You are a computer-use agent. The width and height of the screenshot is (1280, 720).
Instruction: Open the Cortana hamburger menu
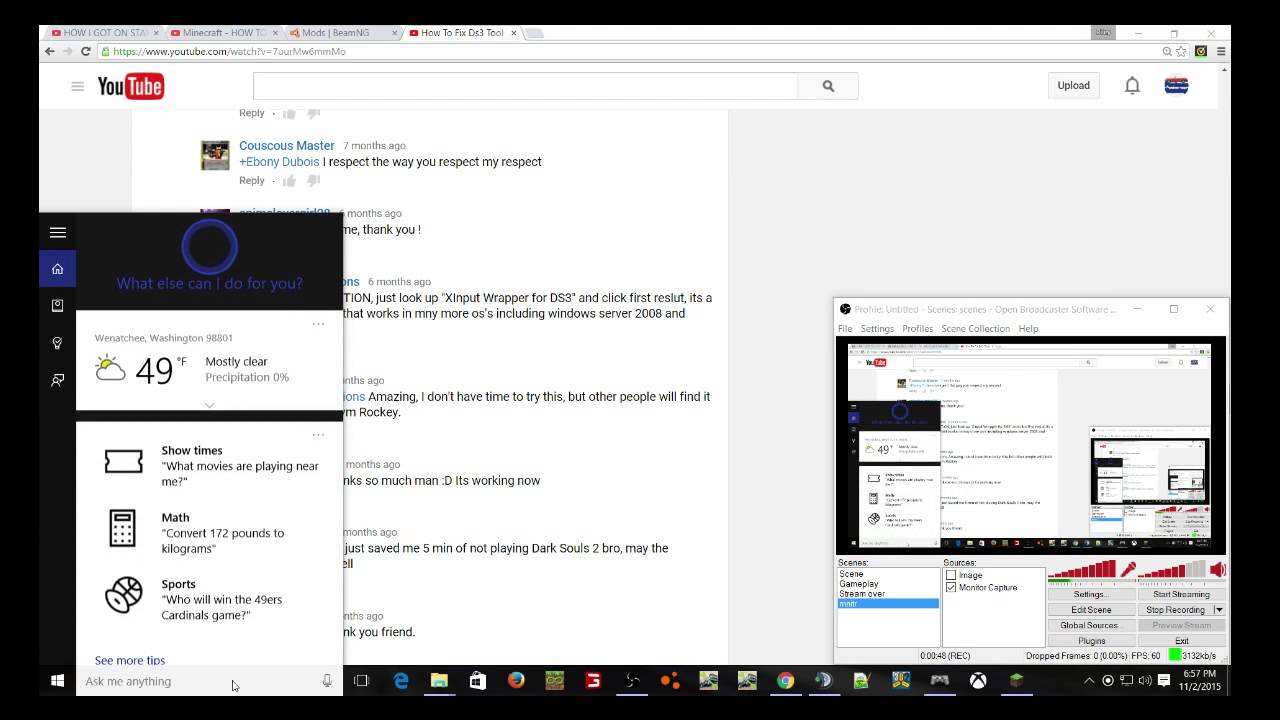pos(58,232)
